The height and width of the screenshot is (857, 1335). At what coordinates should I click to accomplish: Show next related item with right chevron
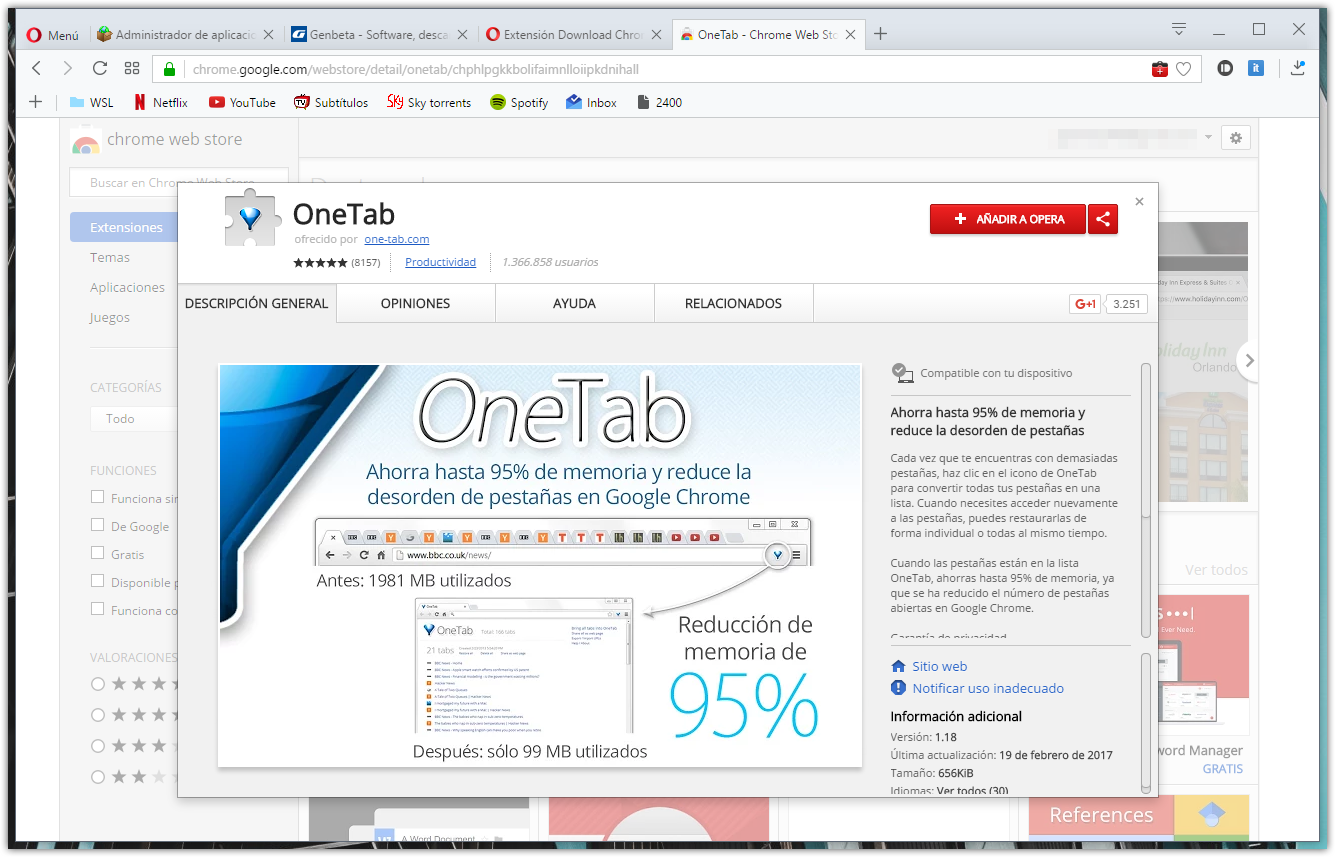[x=1248, y=361]
